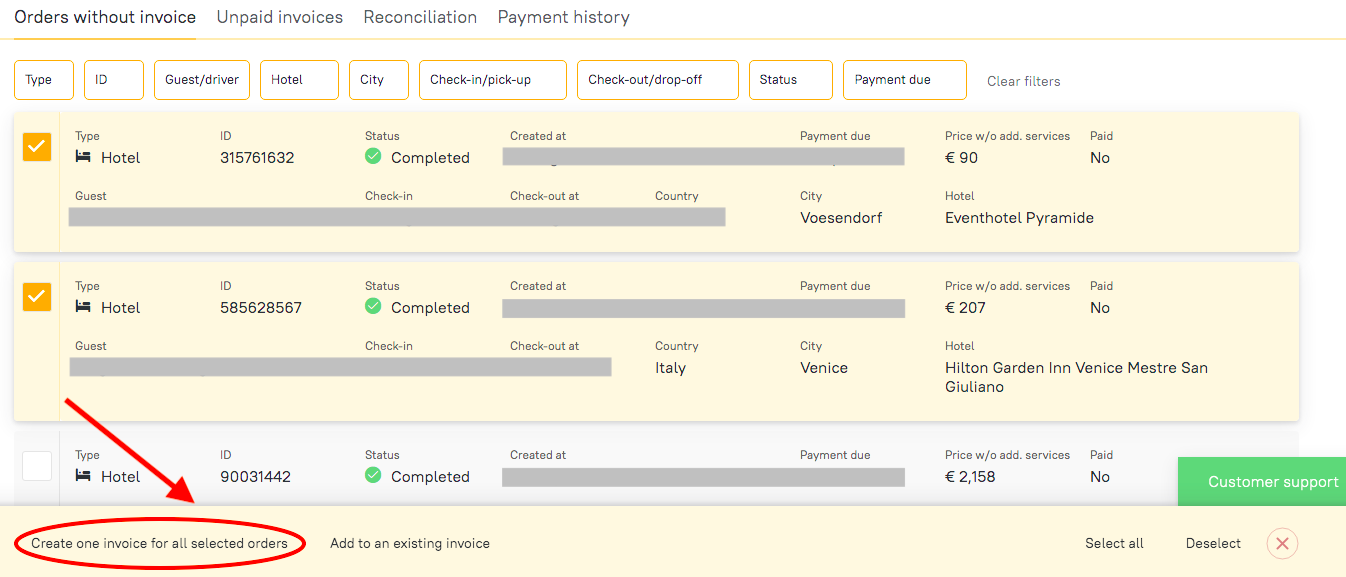
Task: Uncheck the checkbox for order 585628567
Action: [x=37, y=297]
